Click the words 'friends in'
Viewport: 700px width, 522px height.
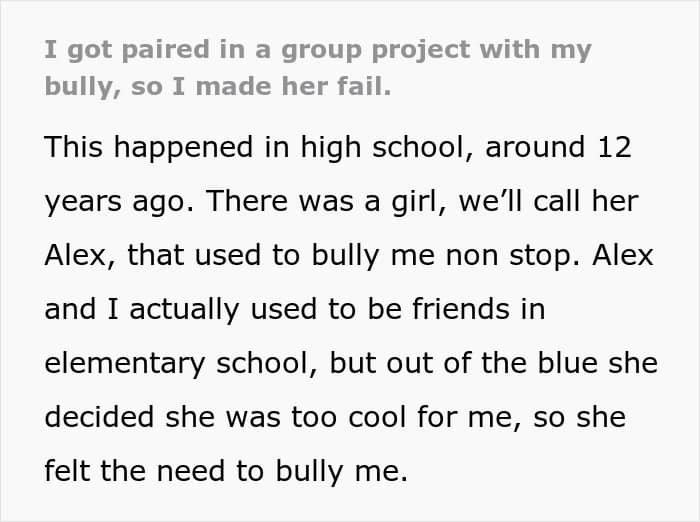[x=478, y=309]
